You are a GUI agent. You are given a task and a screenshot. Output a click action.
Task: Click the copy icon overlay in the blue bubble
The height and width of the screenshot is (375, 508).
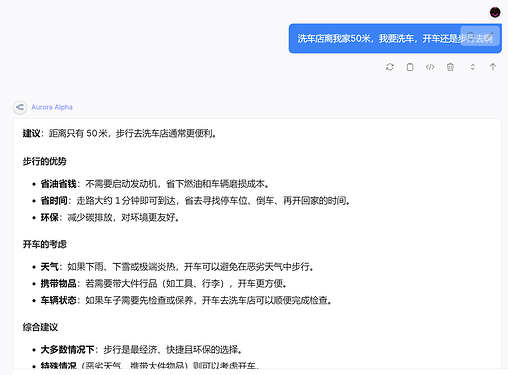pyautogui.click(x=471, y=35)
